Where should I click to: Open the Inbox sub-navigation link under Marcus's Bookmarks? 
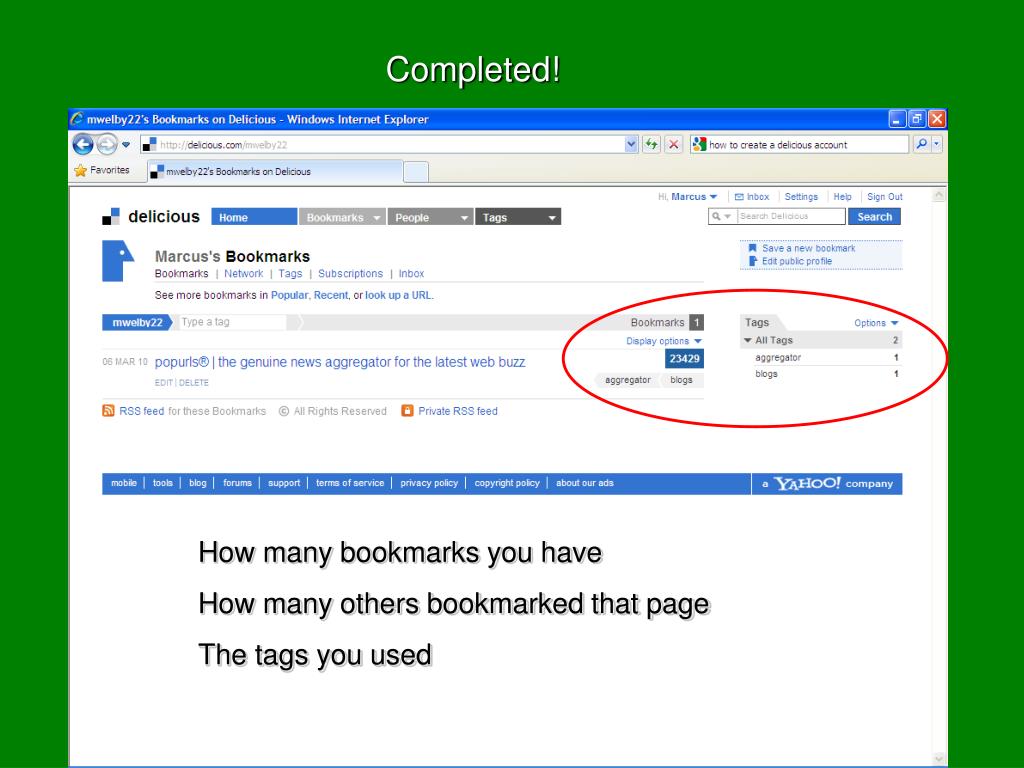click(x=411, y=274)
